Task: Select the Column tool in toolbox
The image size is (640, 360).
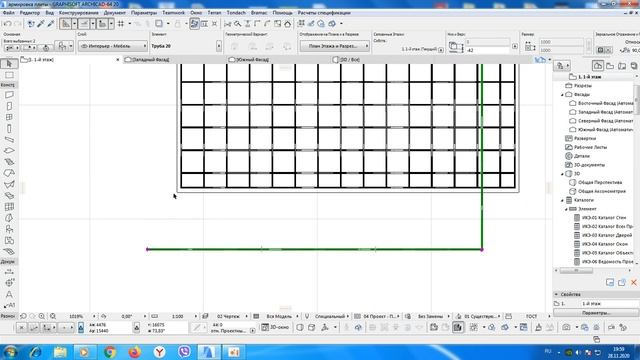Action: (x=9, y=129)
